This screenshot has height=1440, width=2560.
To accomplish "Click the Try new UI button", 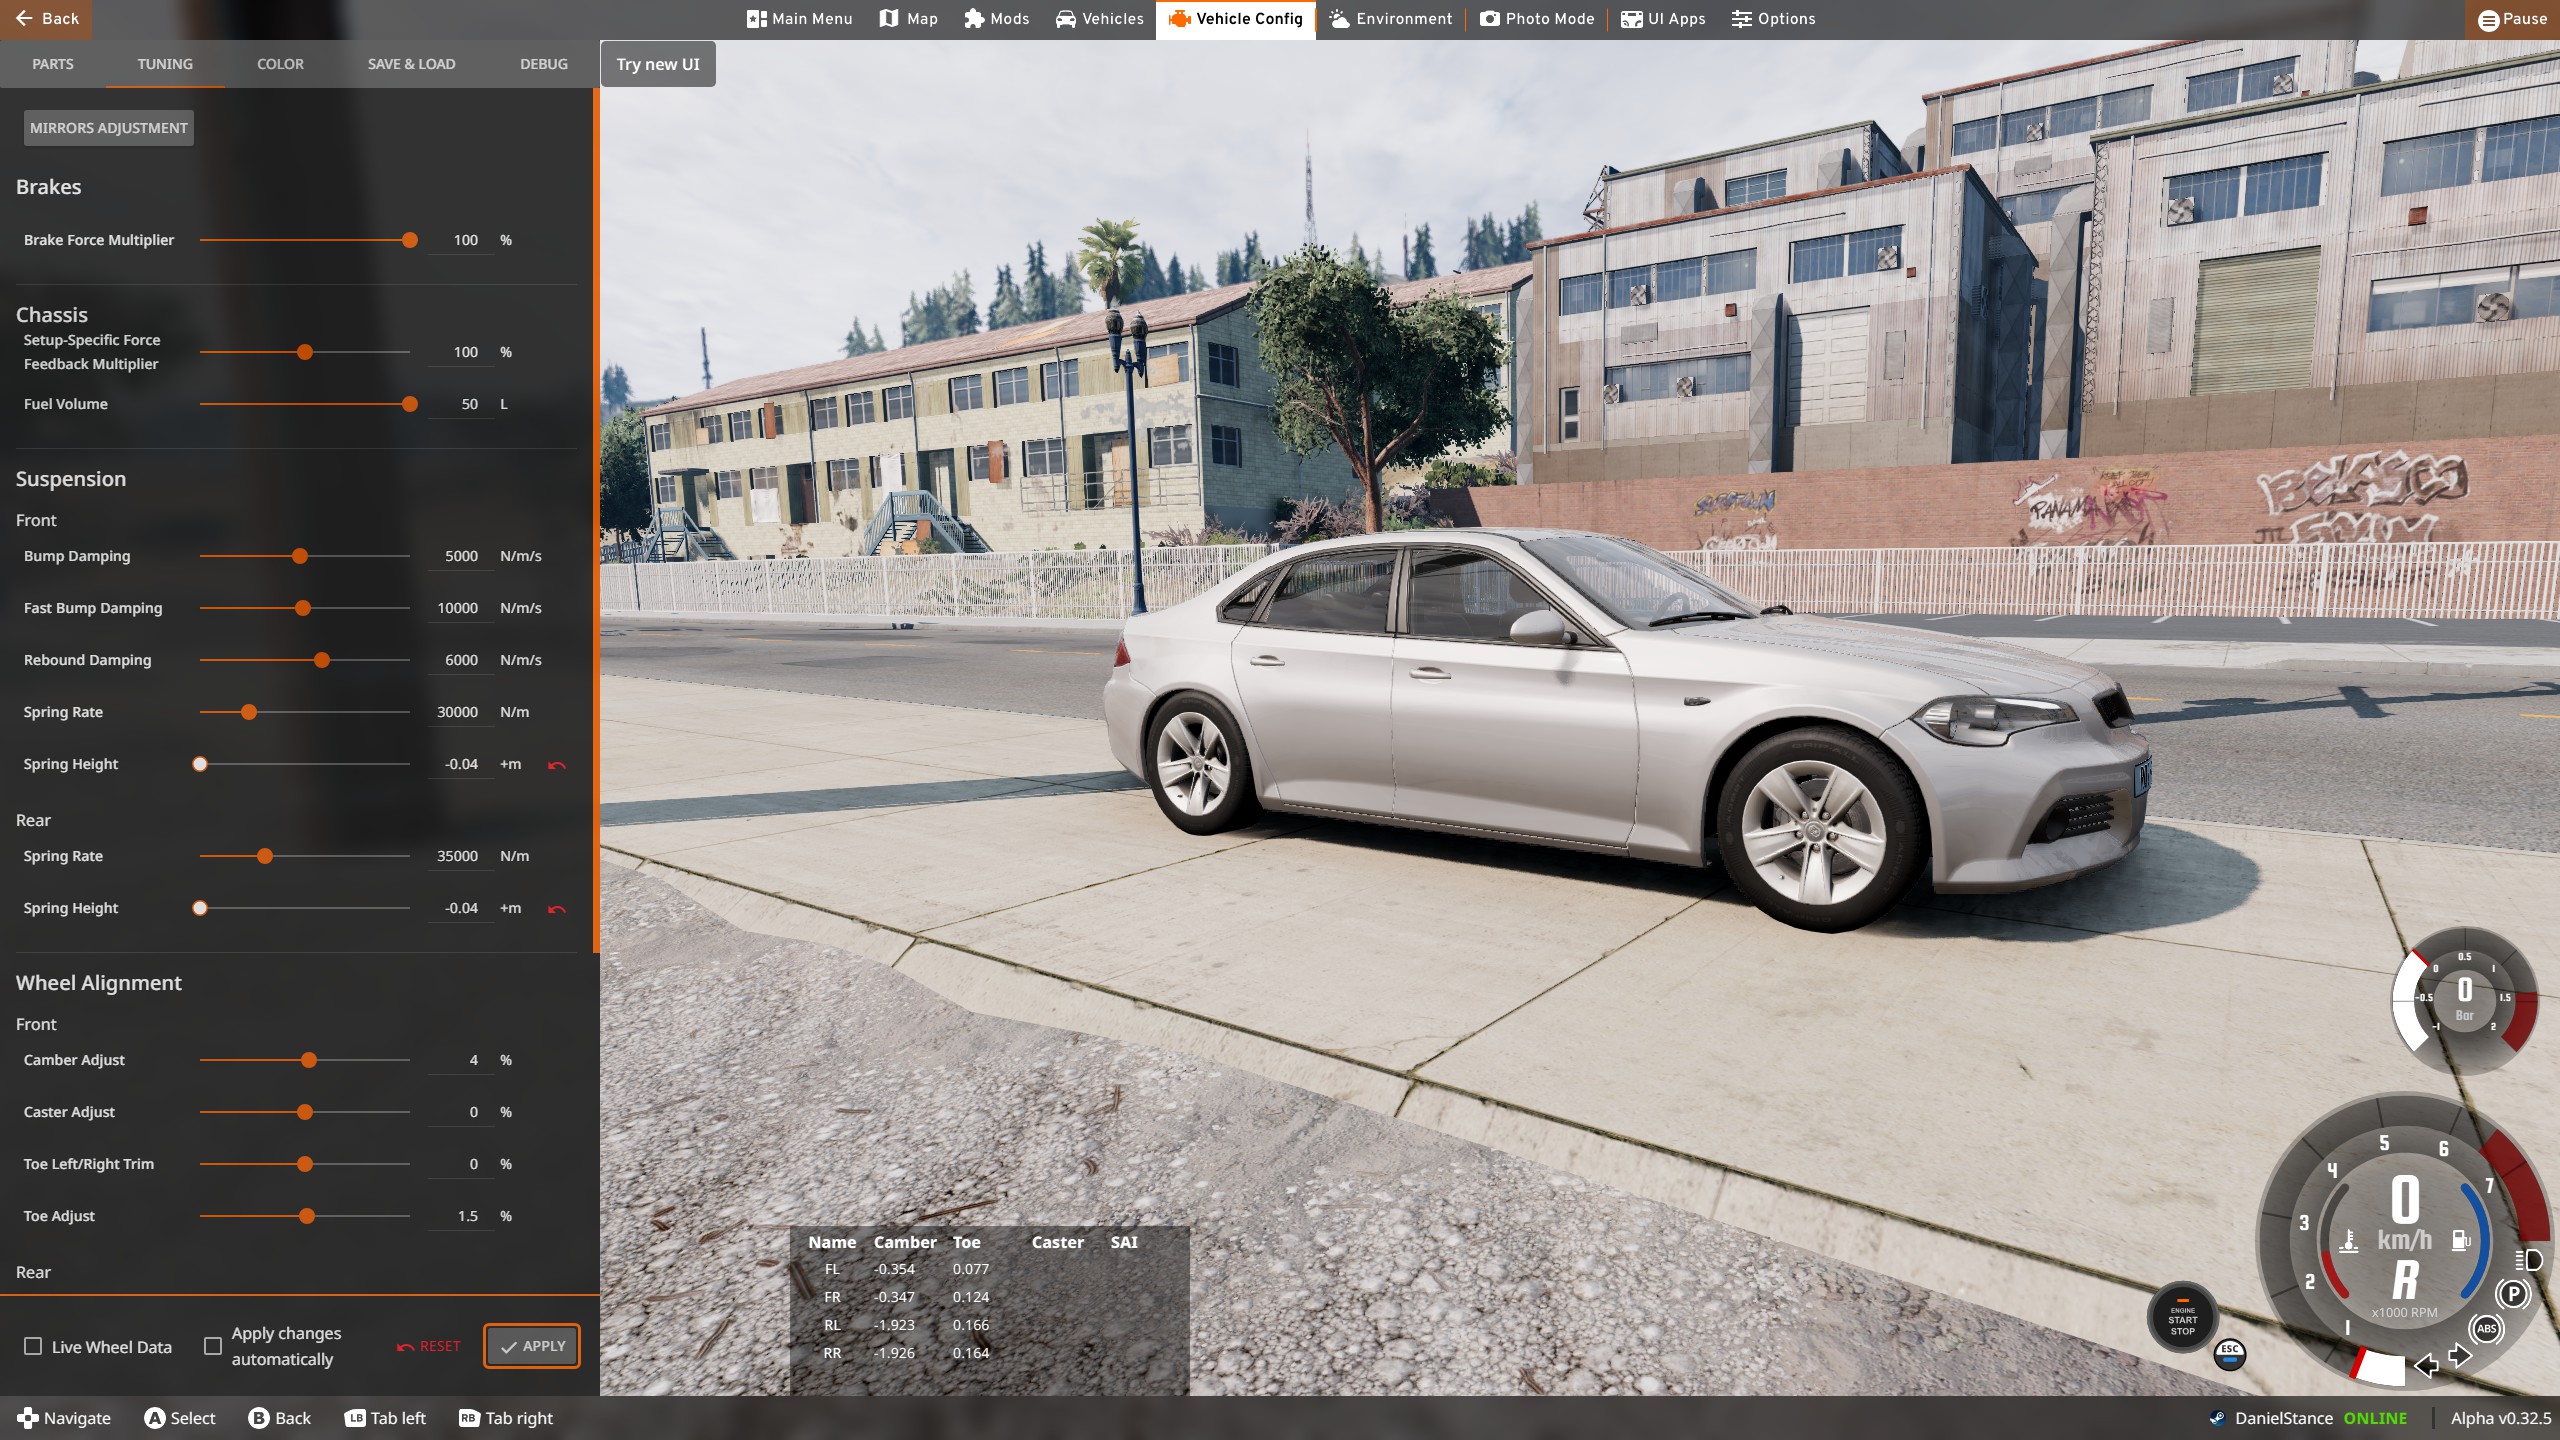I will 657,64.
